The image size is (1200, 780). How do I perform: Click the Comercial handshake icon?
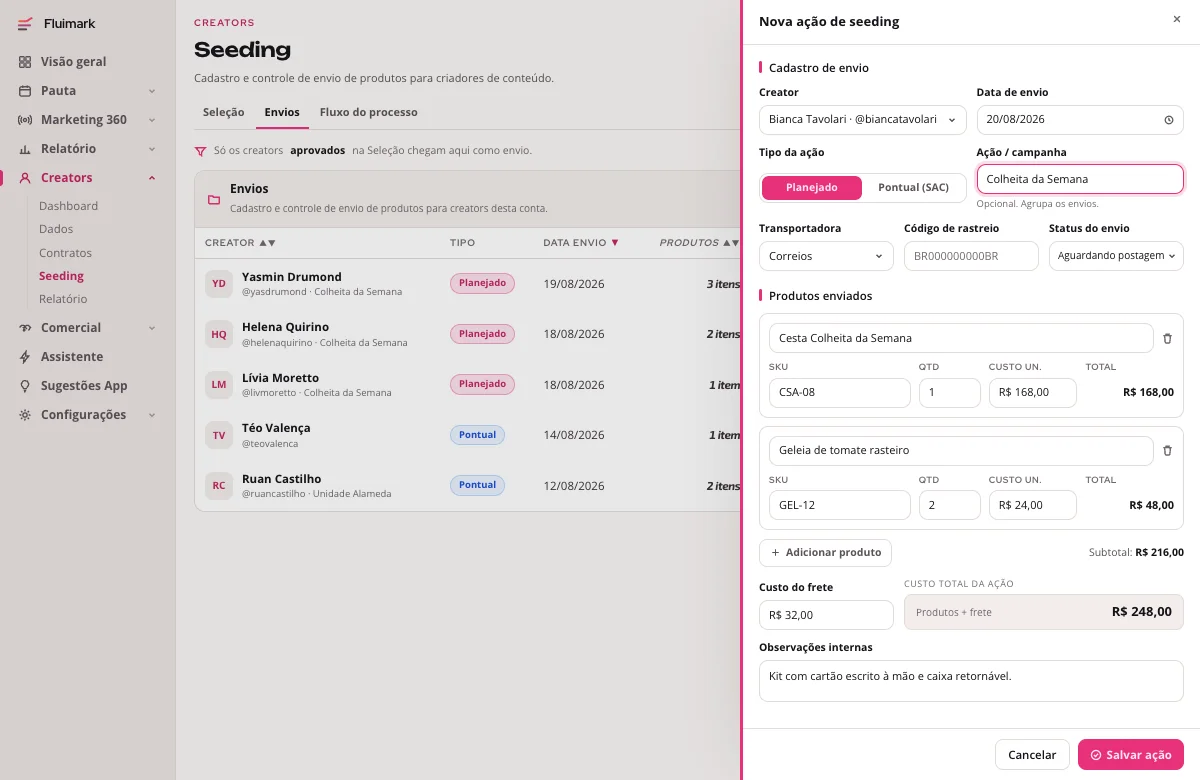click(25, 328)
